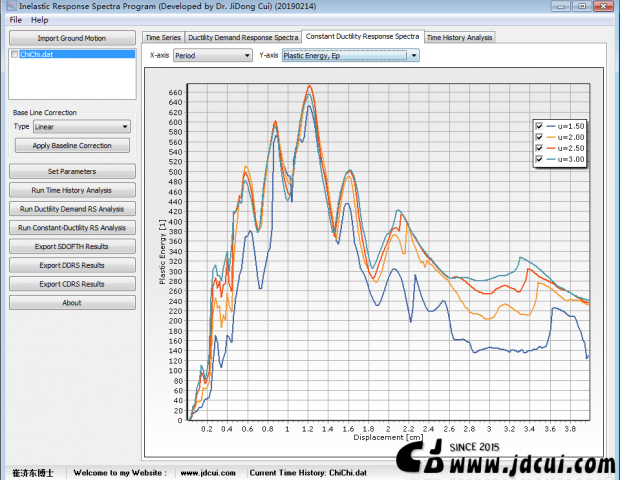Click the app icon in title bar

point(9,6)
